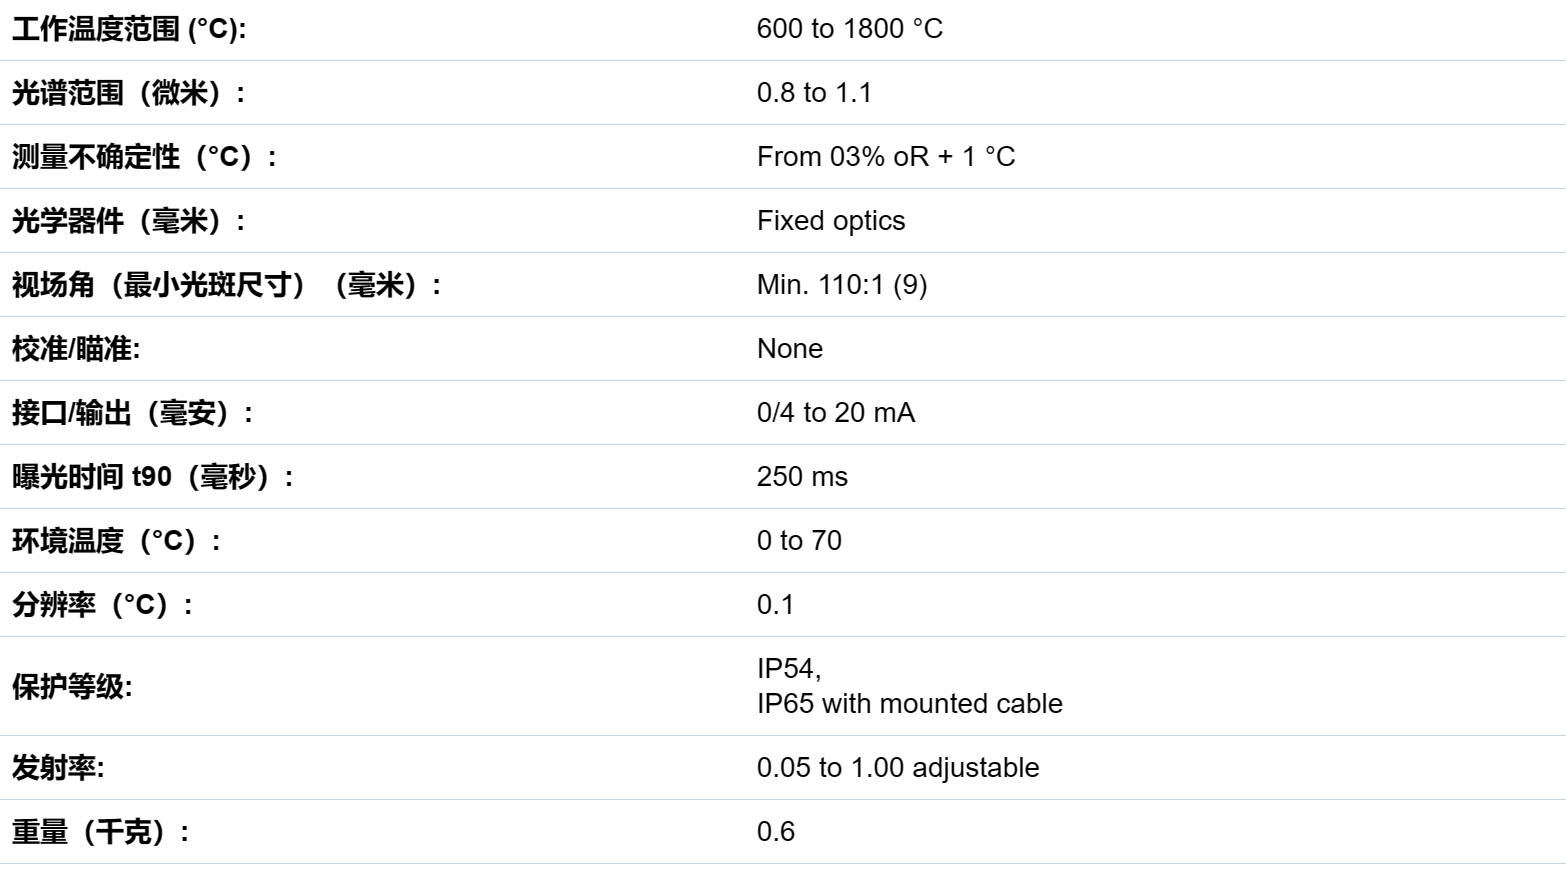Click the Fixed optics value
This screenshot has height=873, width=1566.
pyautogui.click(x=830, y=221)
